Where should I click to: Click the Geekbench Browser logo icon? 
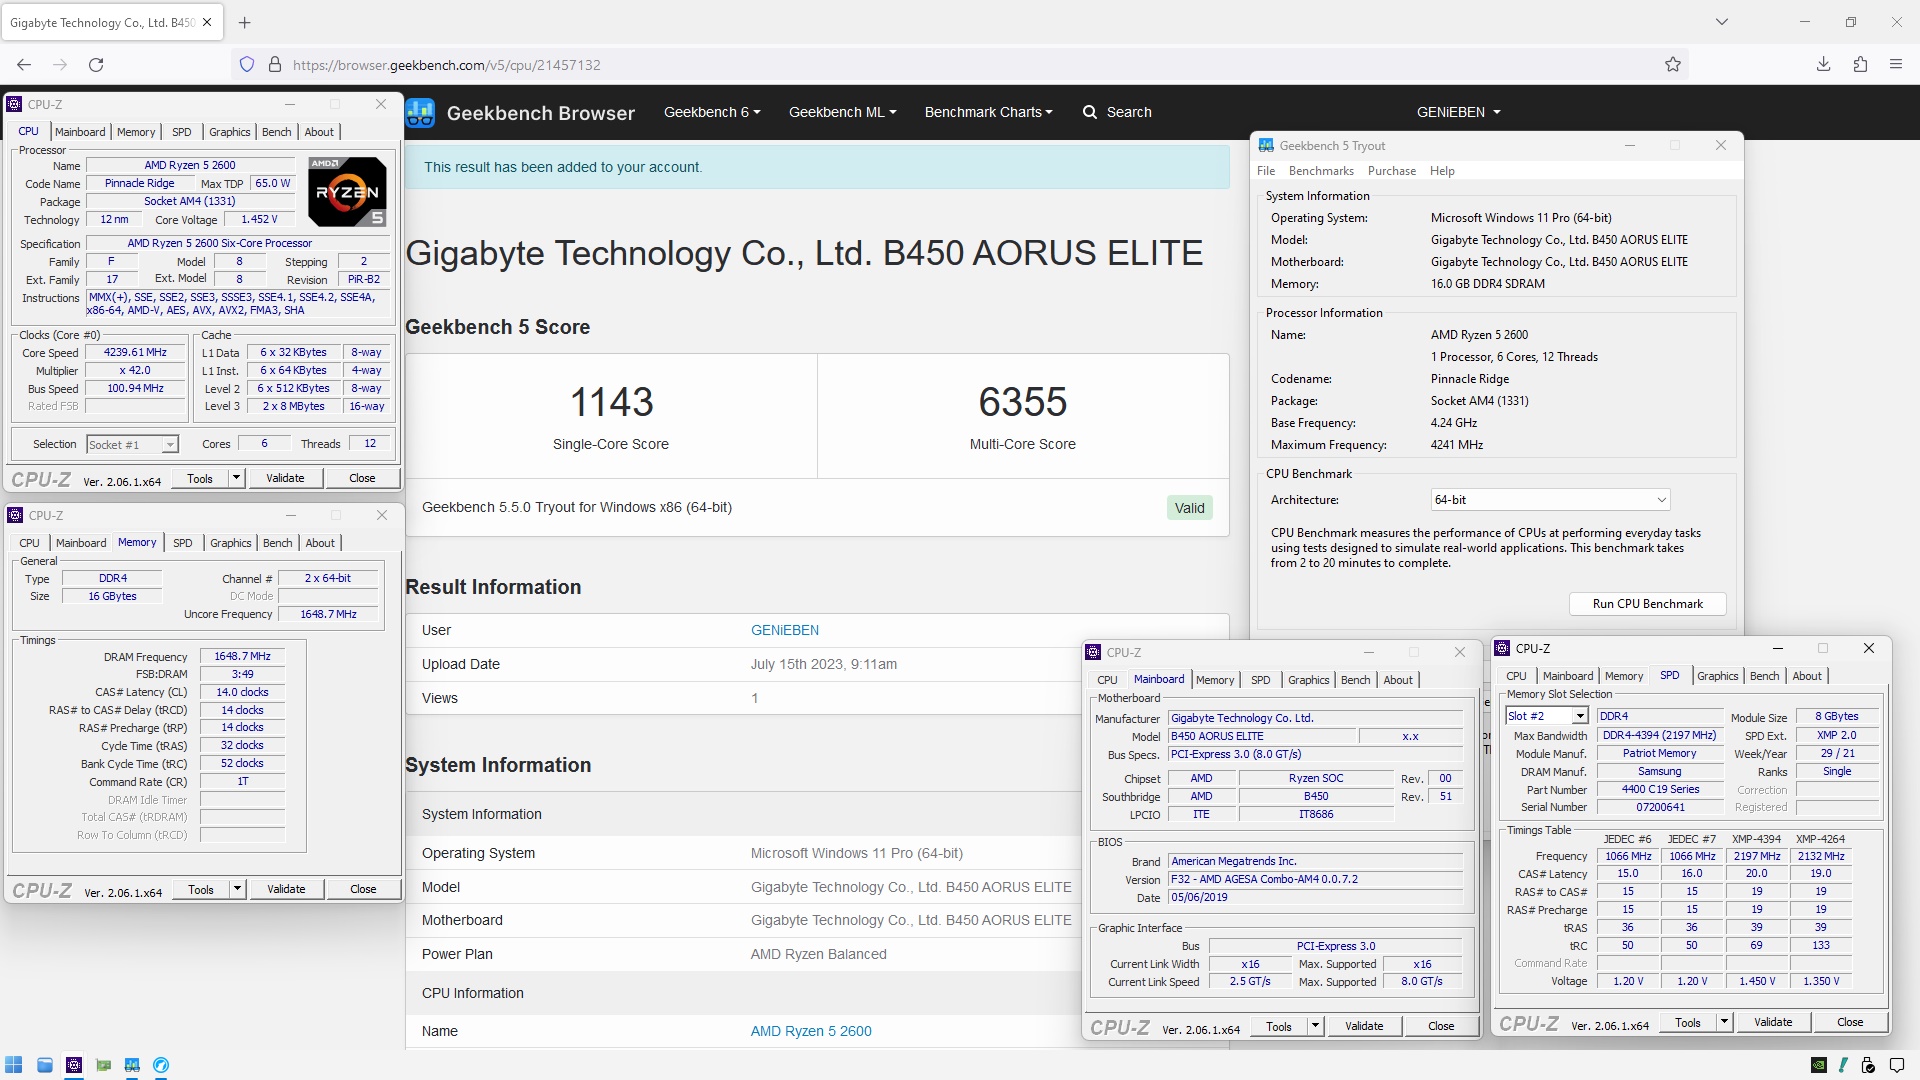(x=420, y=113)
